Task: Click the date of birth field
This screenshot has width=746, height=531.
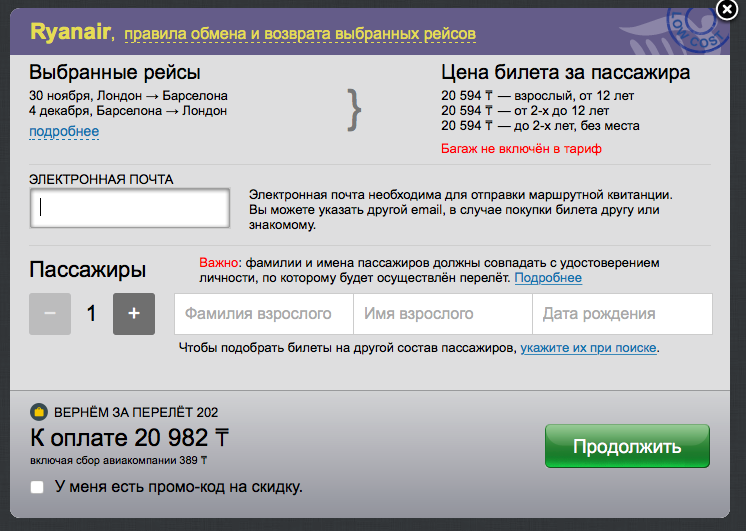Action: pos(622,314)
